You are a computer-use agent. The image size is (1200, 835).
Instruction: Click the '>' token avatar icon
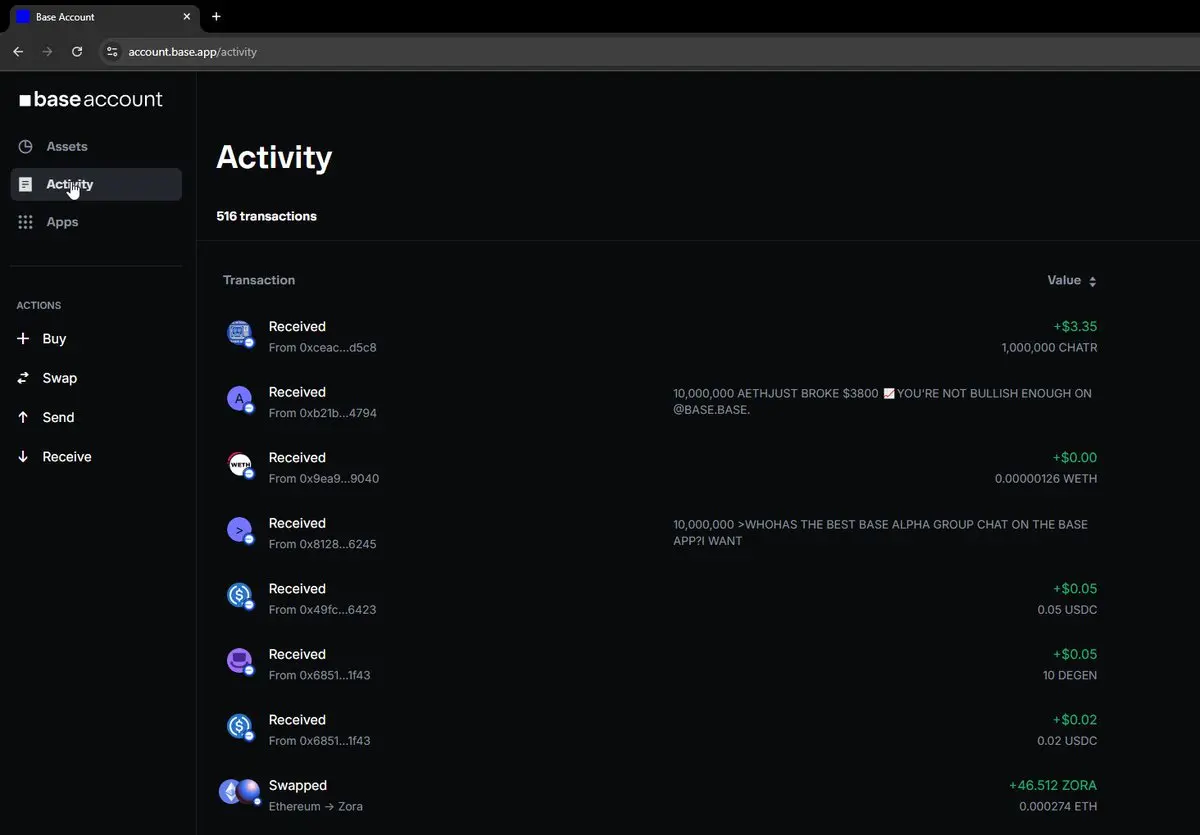click(x=239, y=530)
